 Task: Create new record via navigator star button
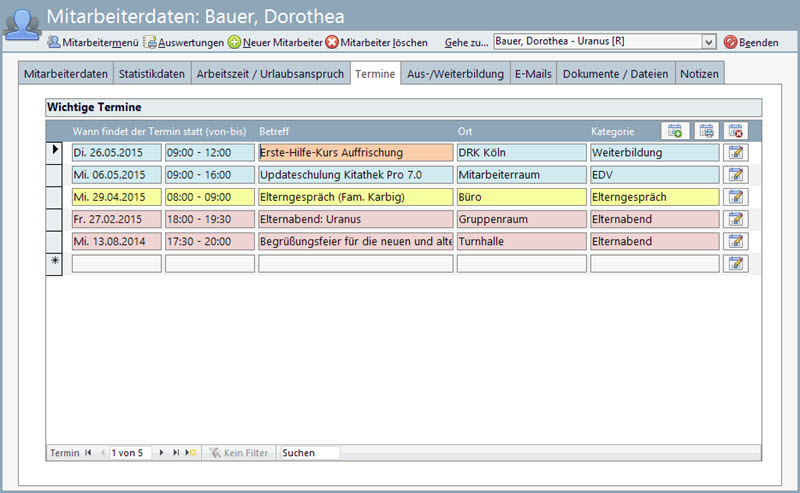[x=190, y=453]
